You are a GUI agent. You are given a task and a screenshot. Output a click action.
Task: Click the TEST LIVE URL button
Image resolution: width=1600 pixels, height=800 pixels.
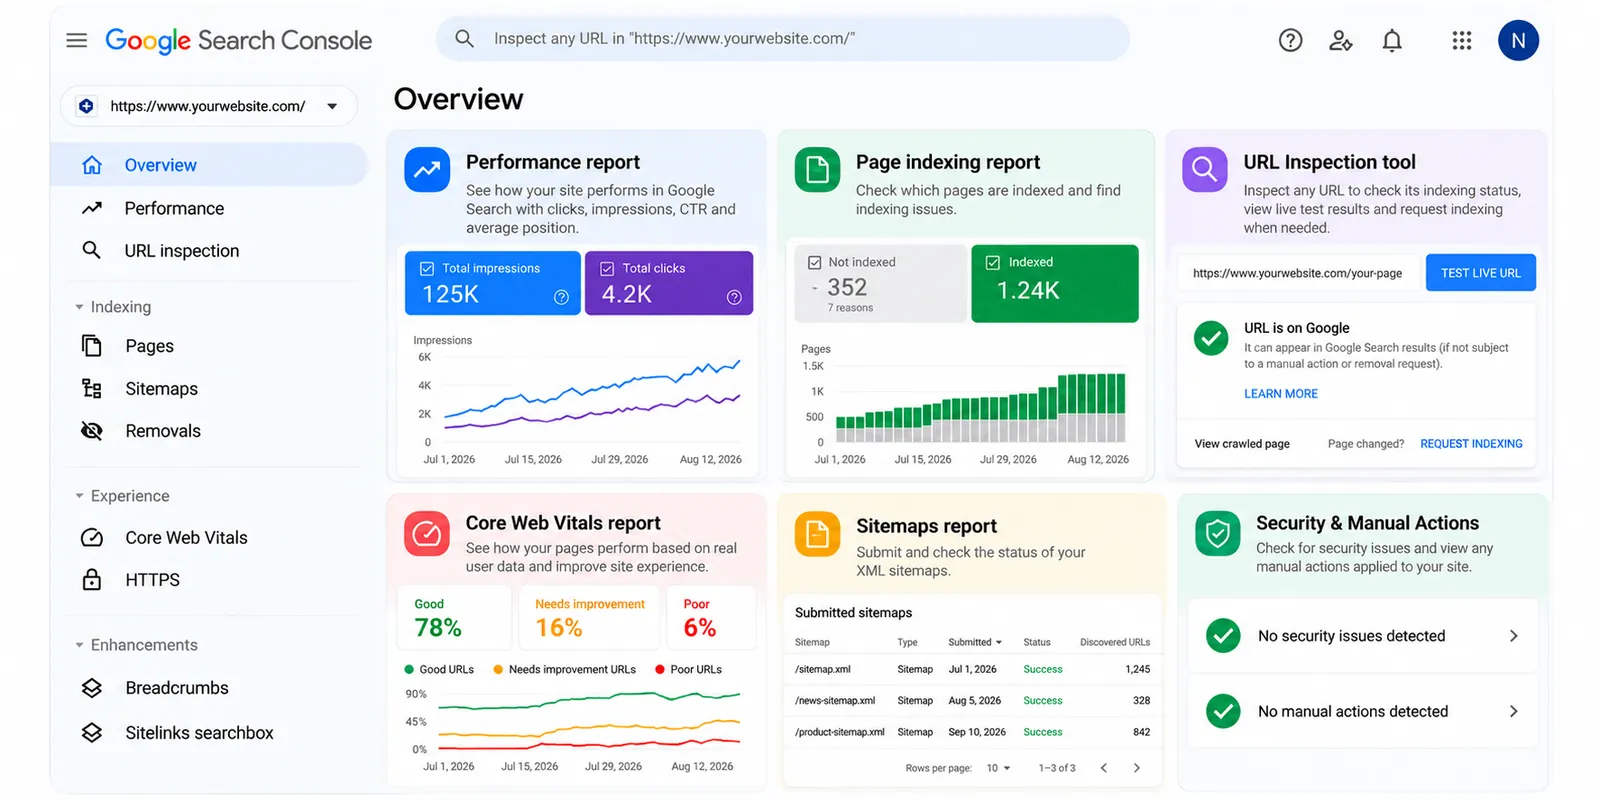1480,273
